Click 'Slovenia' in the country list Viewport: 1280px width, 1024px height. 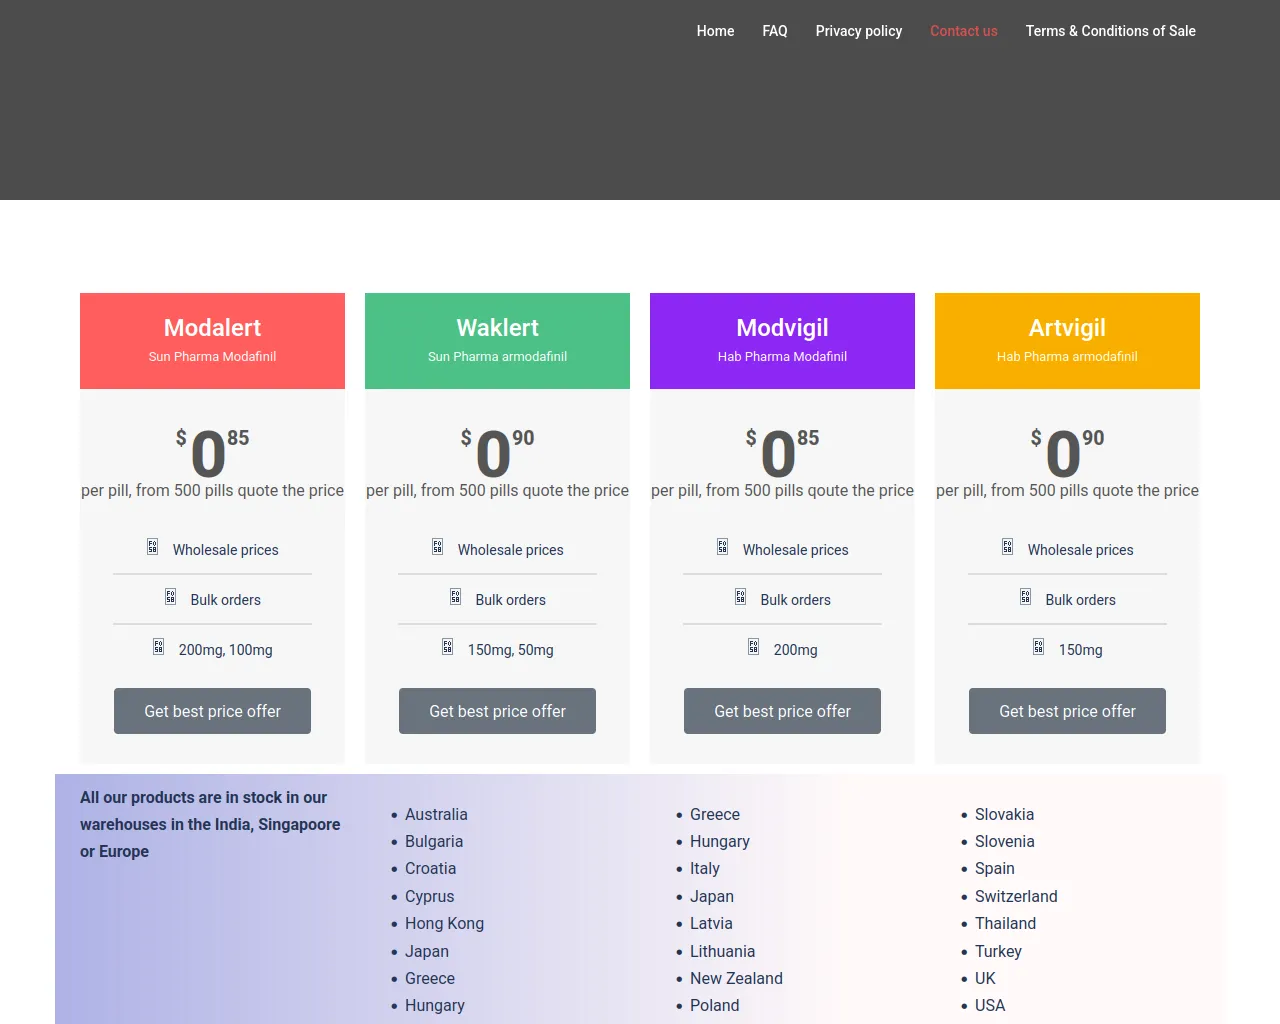[1004, 842]
